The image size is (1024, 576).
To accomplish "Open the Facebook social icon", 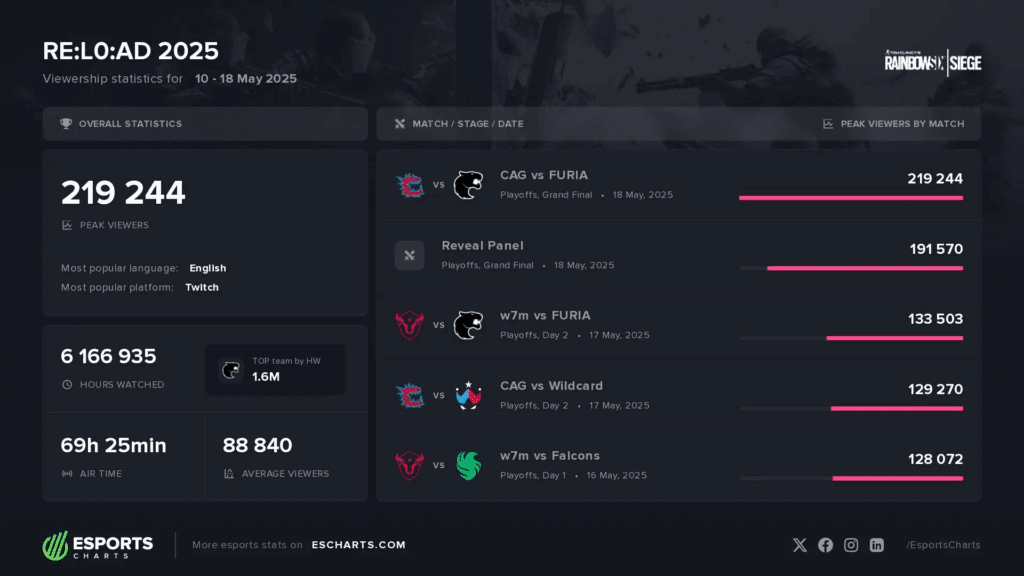I will point(825,545).
